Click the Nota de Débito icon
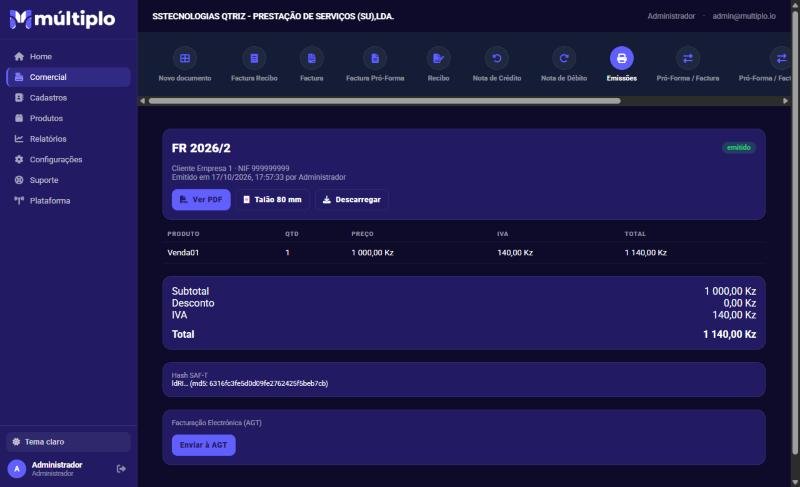The height and width of the screenshot is (487, 800). click(x=564, y=58)
